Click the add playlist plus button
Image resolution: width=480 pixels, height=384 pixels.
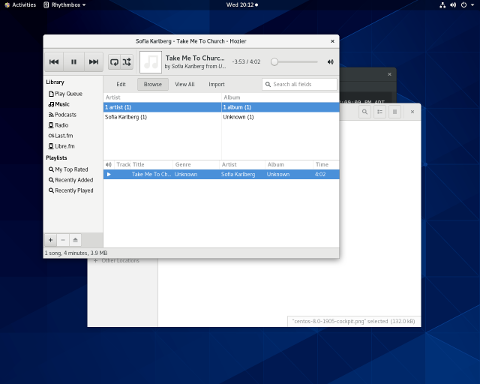click(x=50, y=240)
